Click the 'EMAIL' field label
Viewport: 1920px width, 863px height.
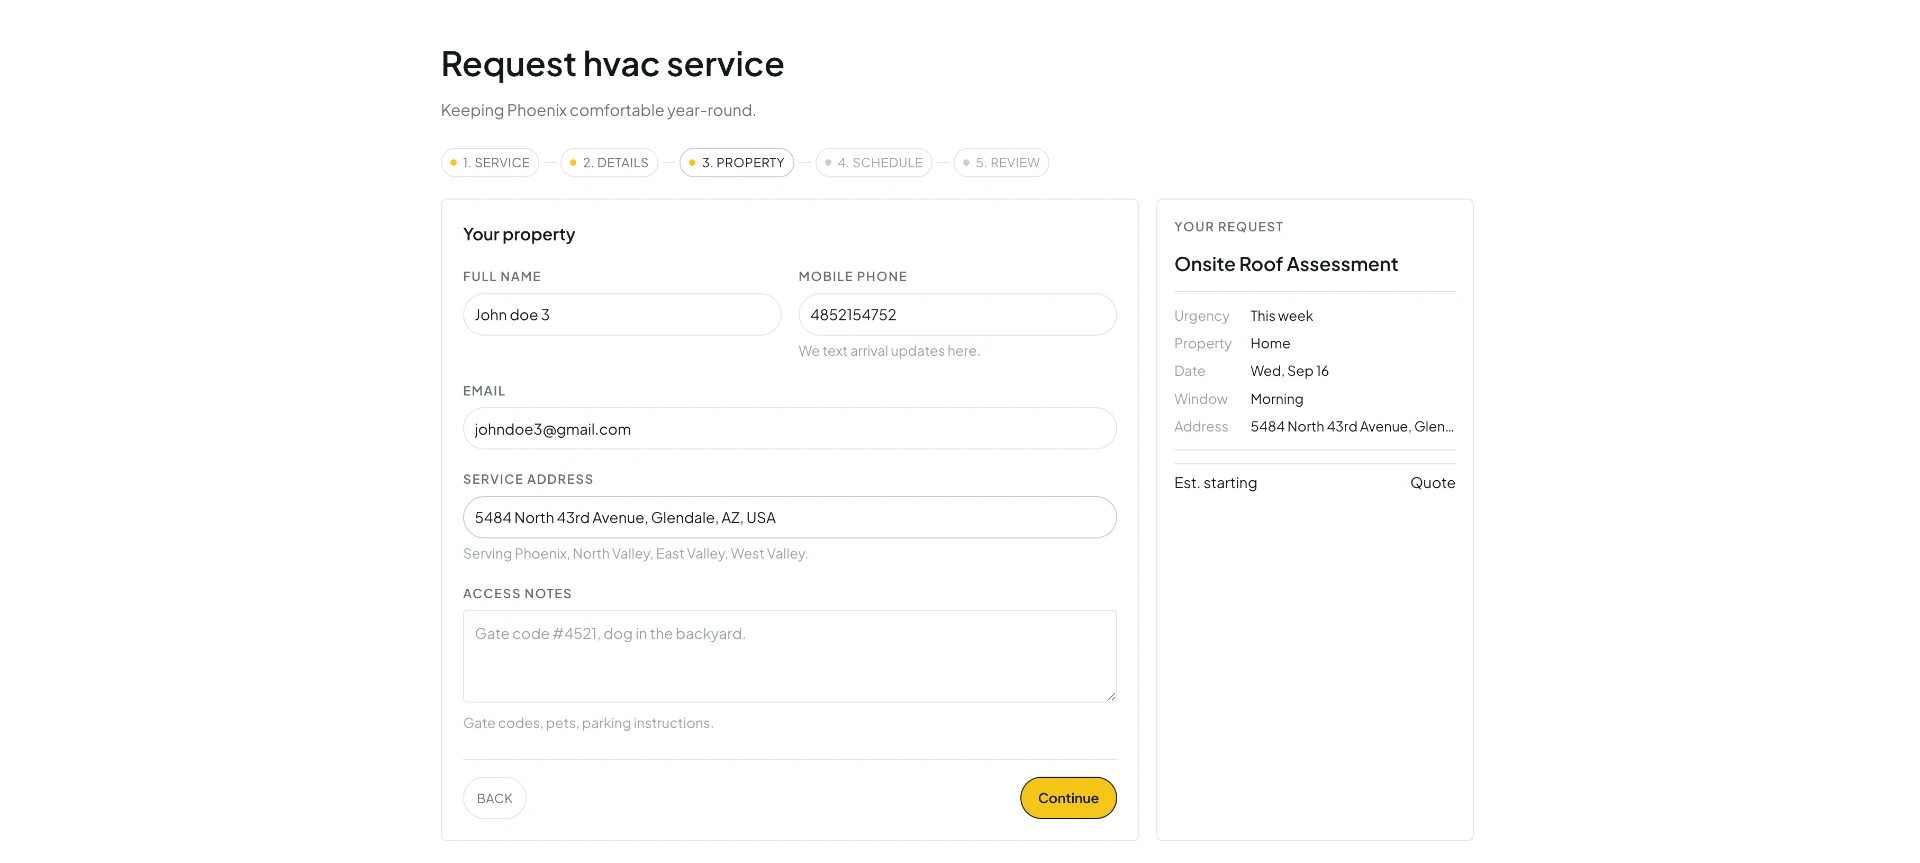point(484,391)
